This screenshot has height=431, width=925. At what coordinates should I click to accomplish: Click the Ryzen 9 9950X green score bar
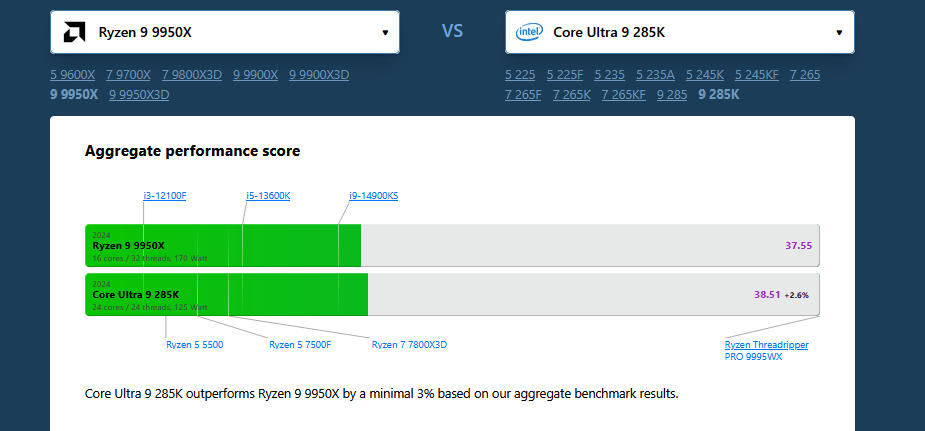point(224,245)
